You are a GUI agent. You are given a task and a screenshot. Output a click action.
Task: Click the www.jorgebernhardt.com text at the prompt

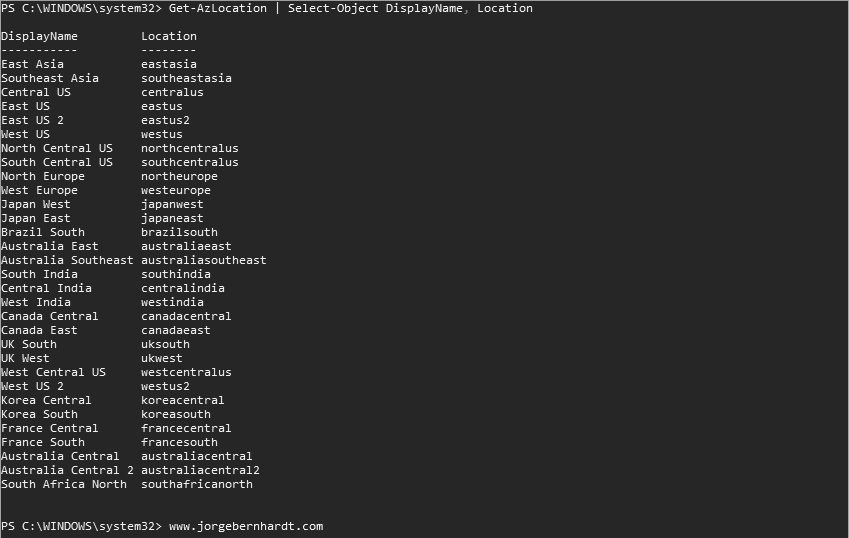coord(246,526)
